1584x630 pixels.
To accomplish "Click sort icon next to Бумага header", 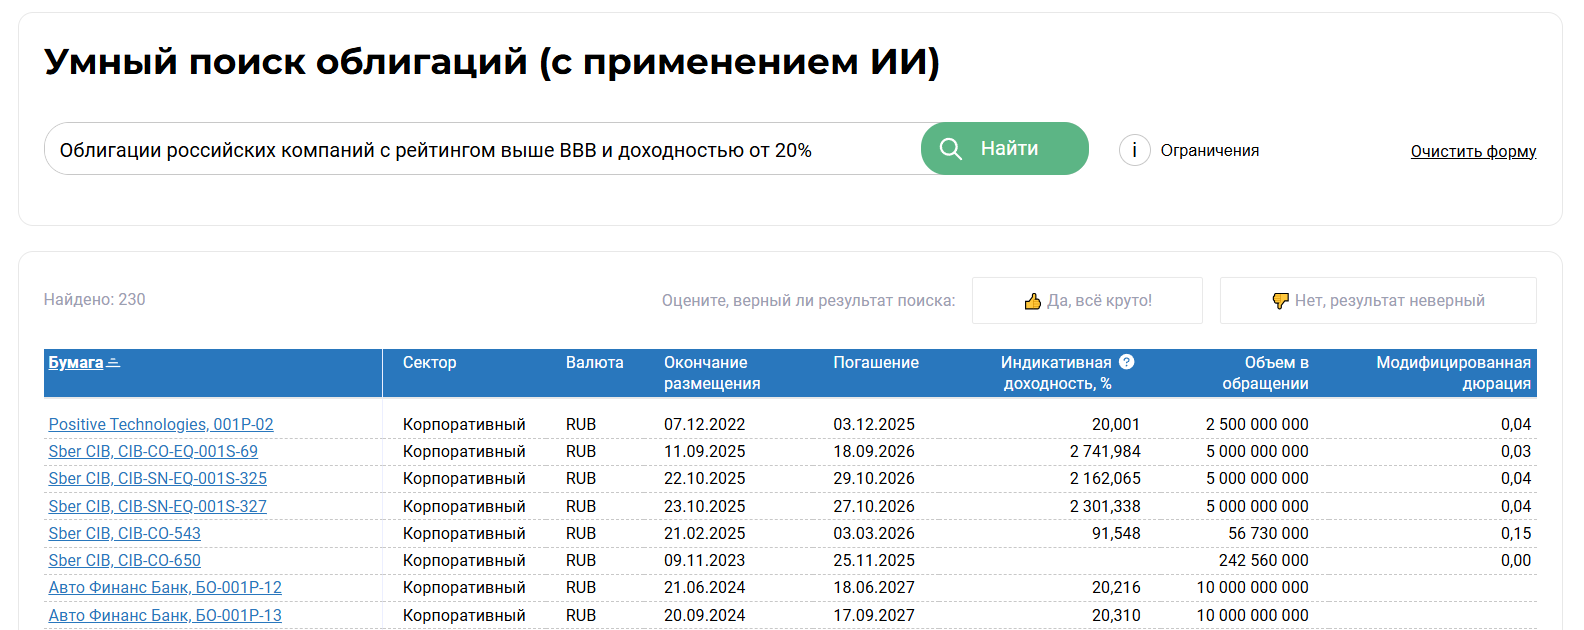I will pos(113,363).
